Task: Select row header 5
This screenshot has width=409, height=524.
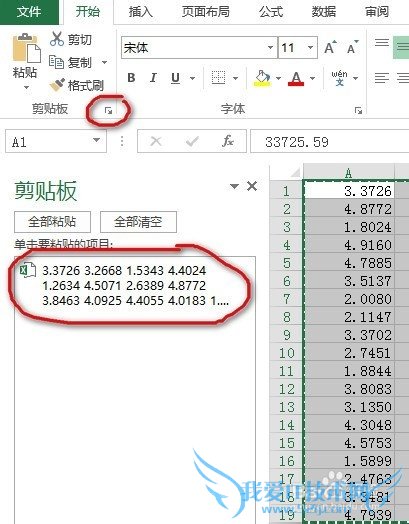Action: (x=287, y=263)
